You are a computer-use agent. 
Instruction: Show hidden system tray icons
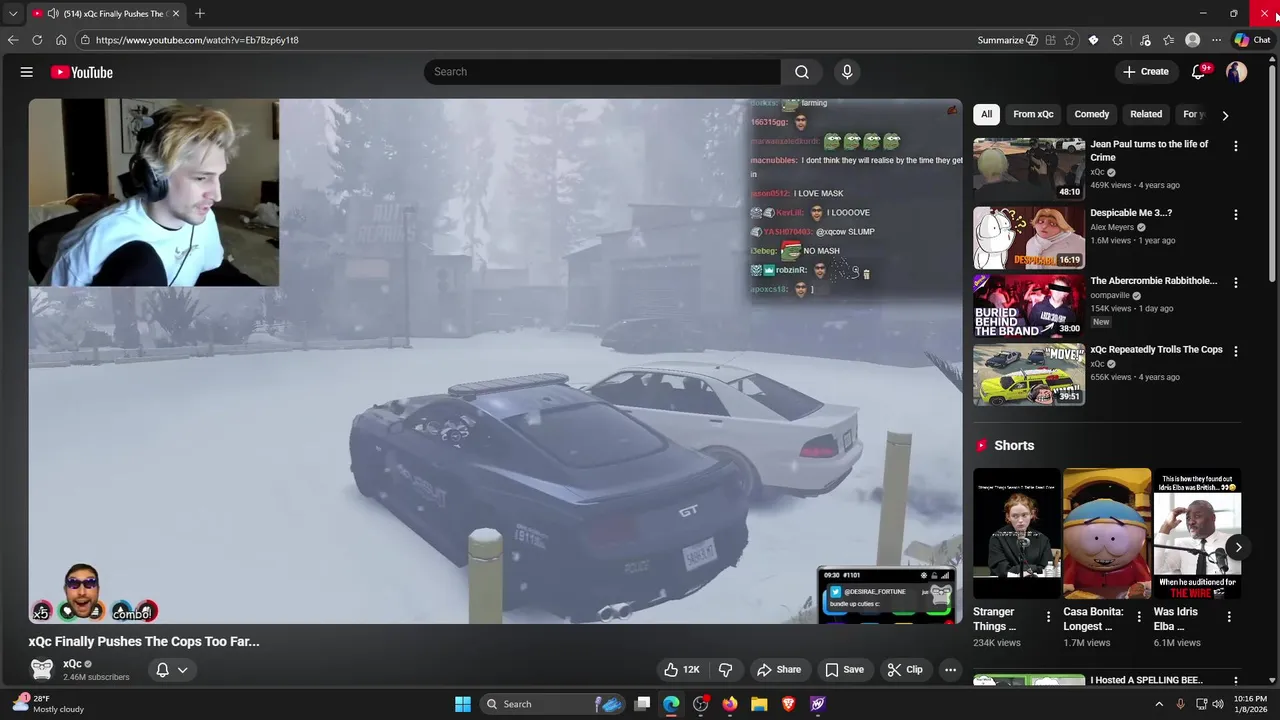1159,704
